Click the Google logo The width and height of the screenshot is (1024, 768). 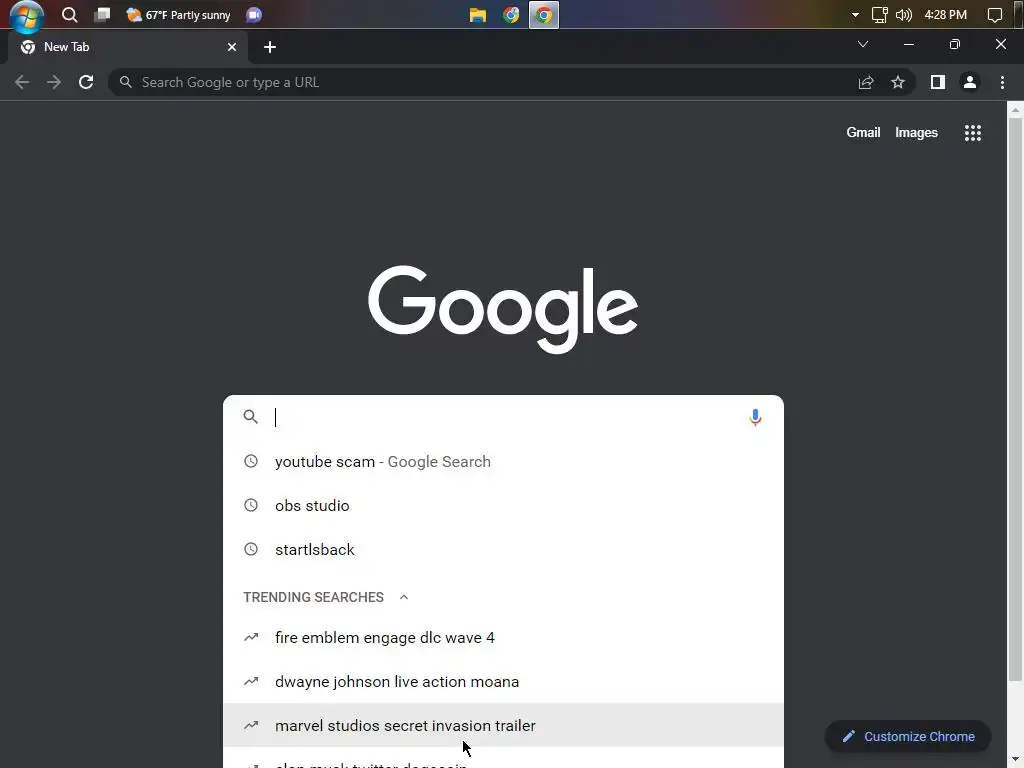[x=503, y=309]
